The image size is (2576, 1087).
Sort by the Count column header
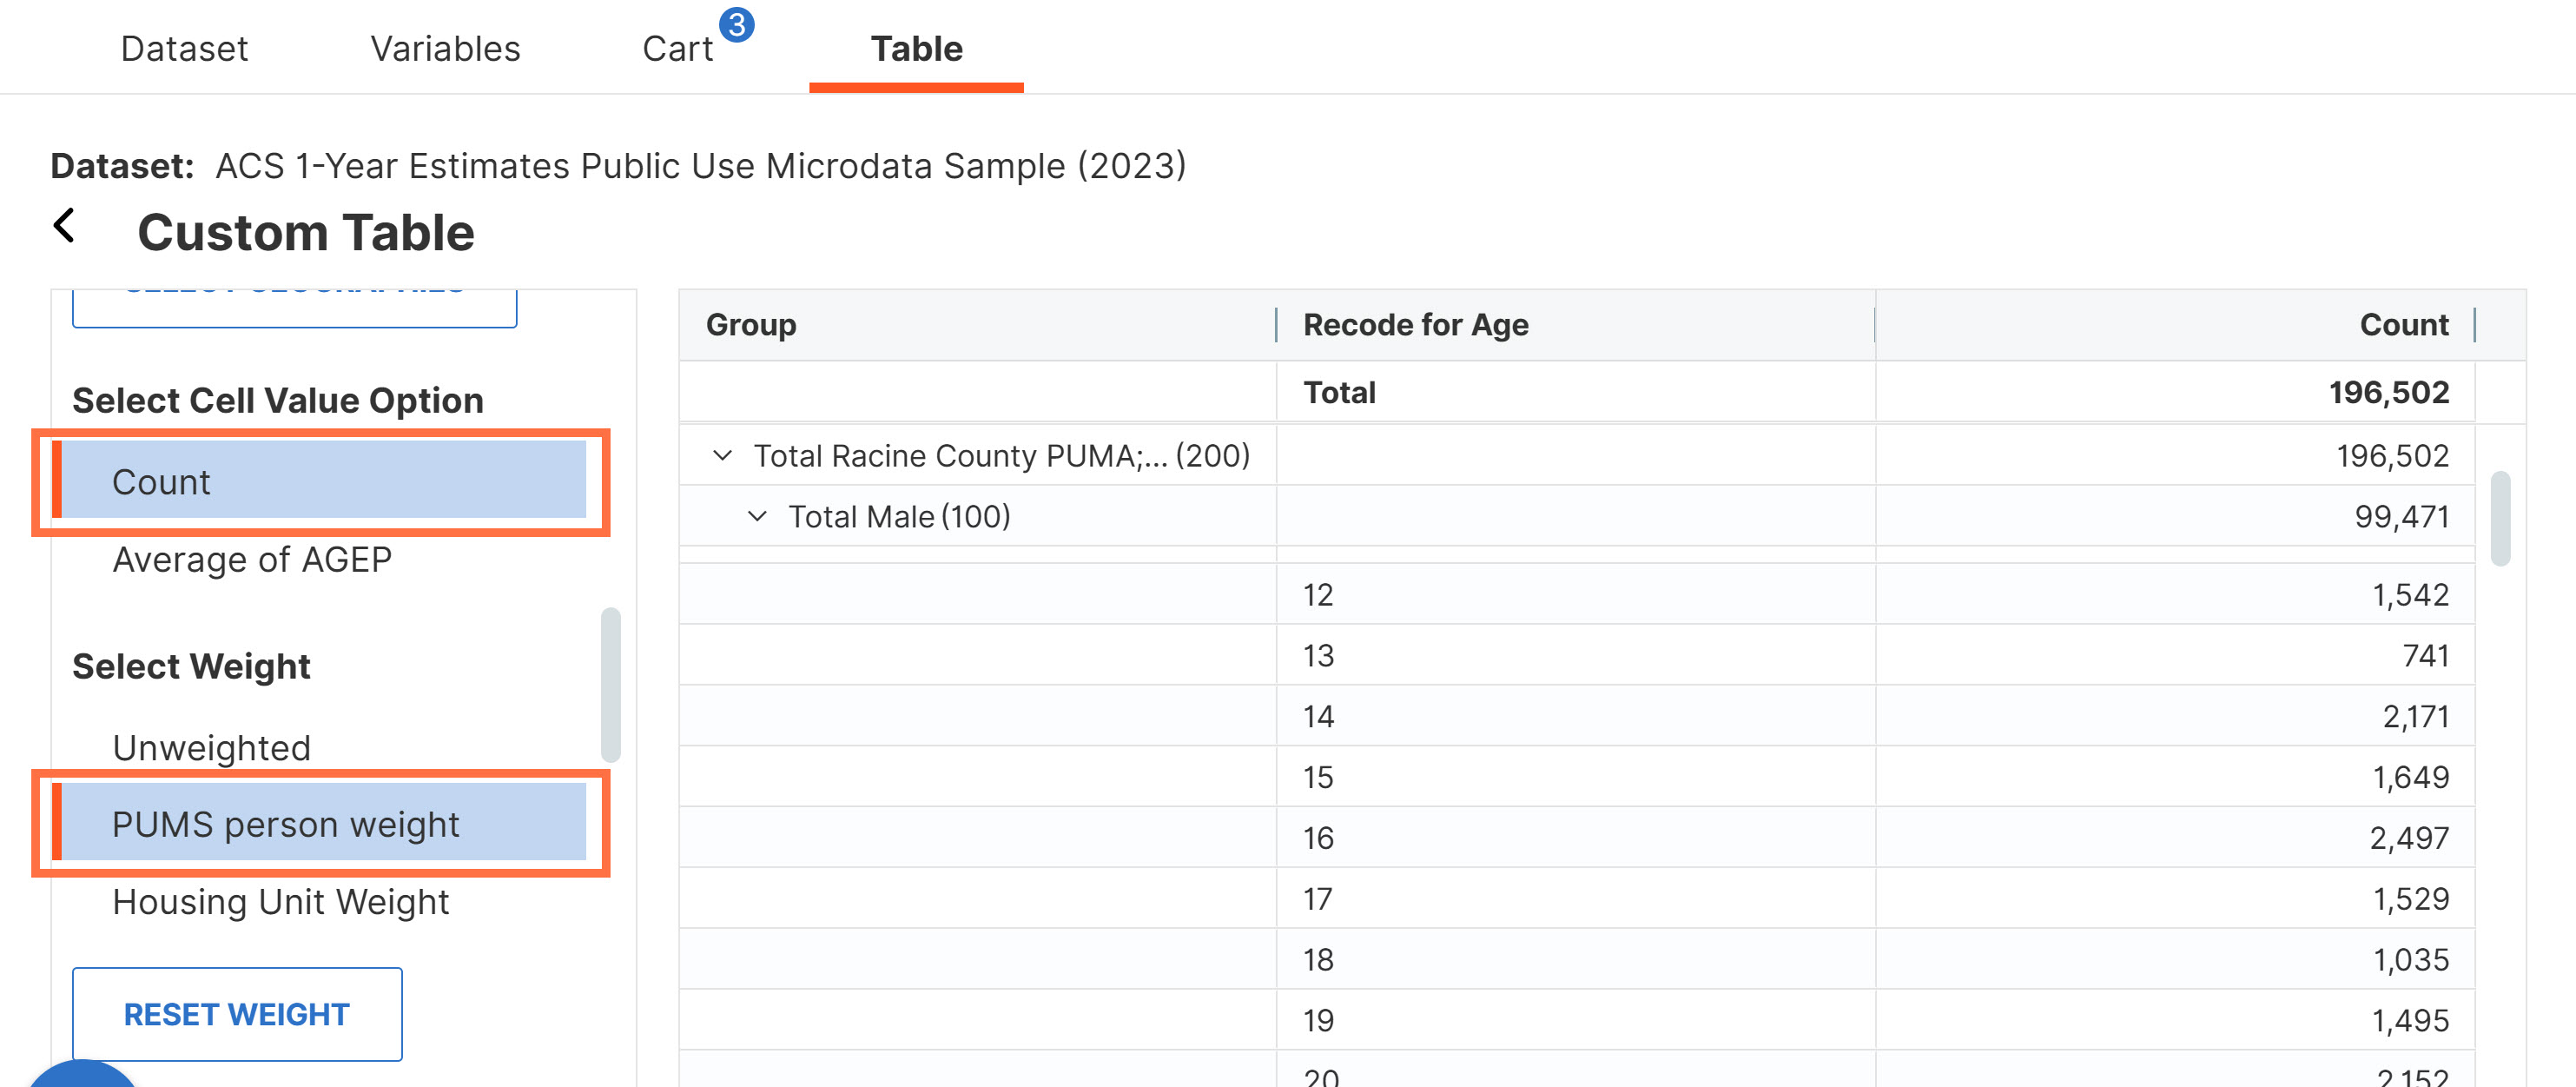[2404, 325]
